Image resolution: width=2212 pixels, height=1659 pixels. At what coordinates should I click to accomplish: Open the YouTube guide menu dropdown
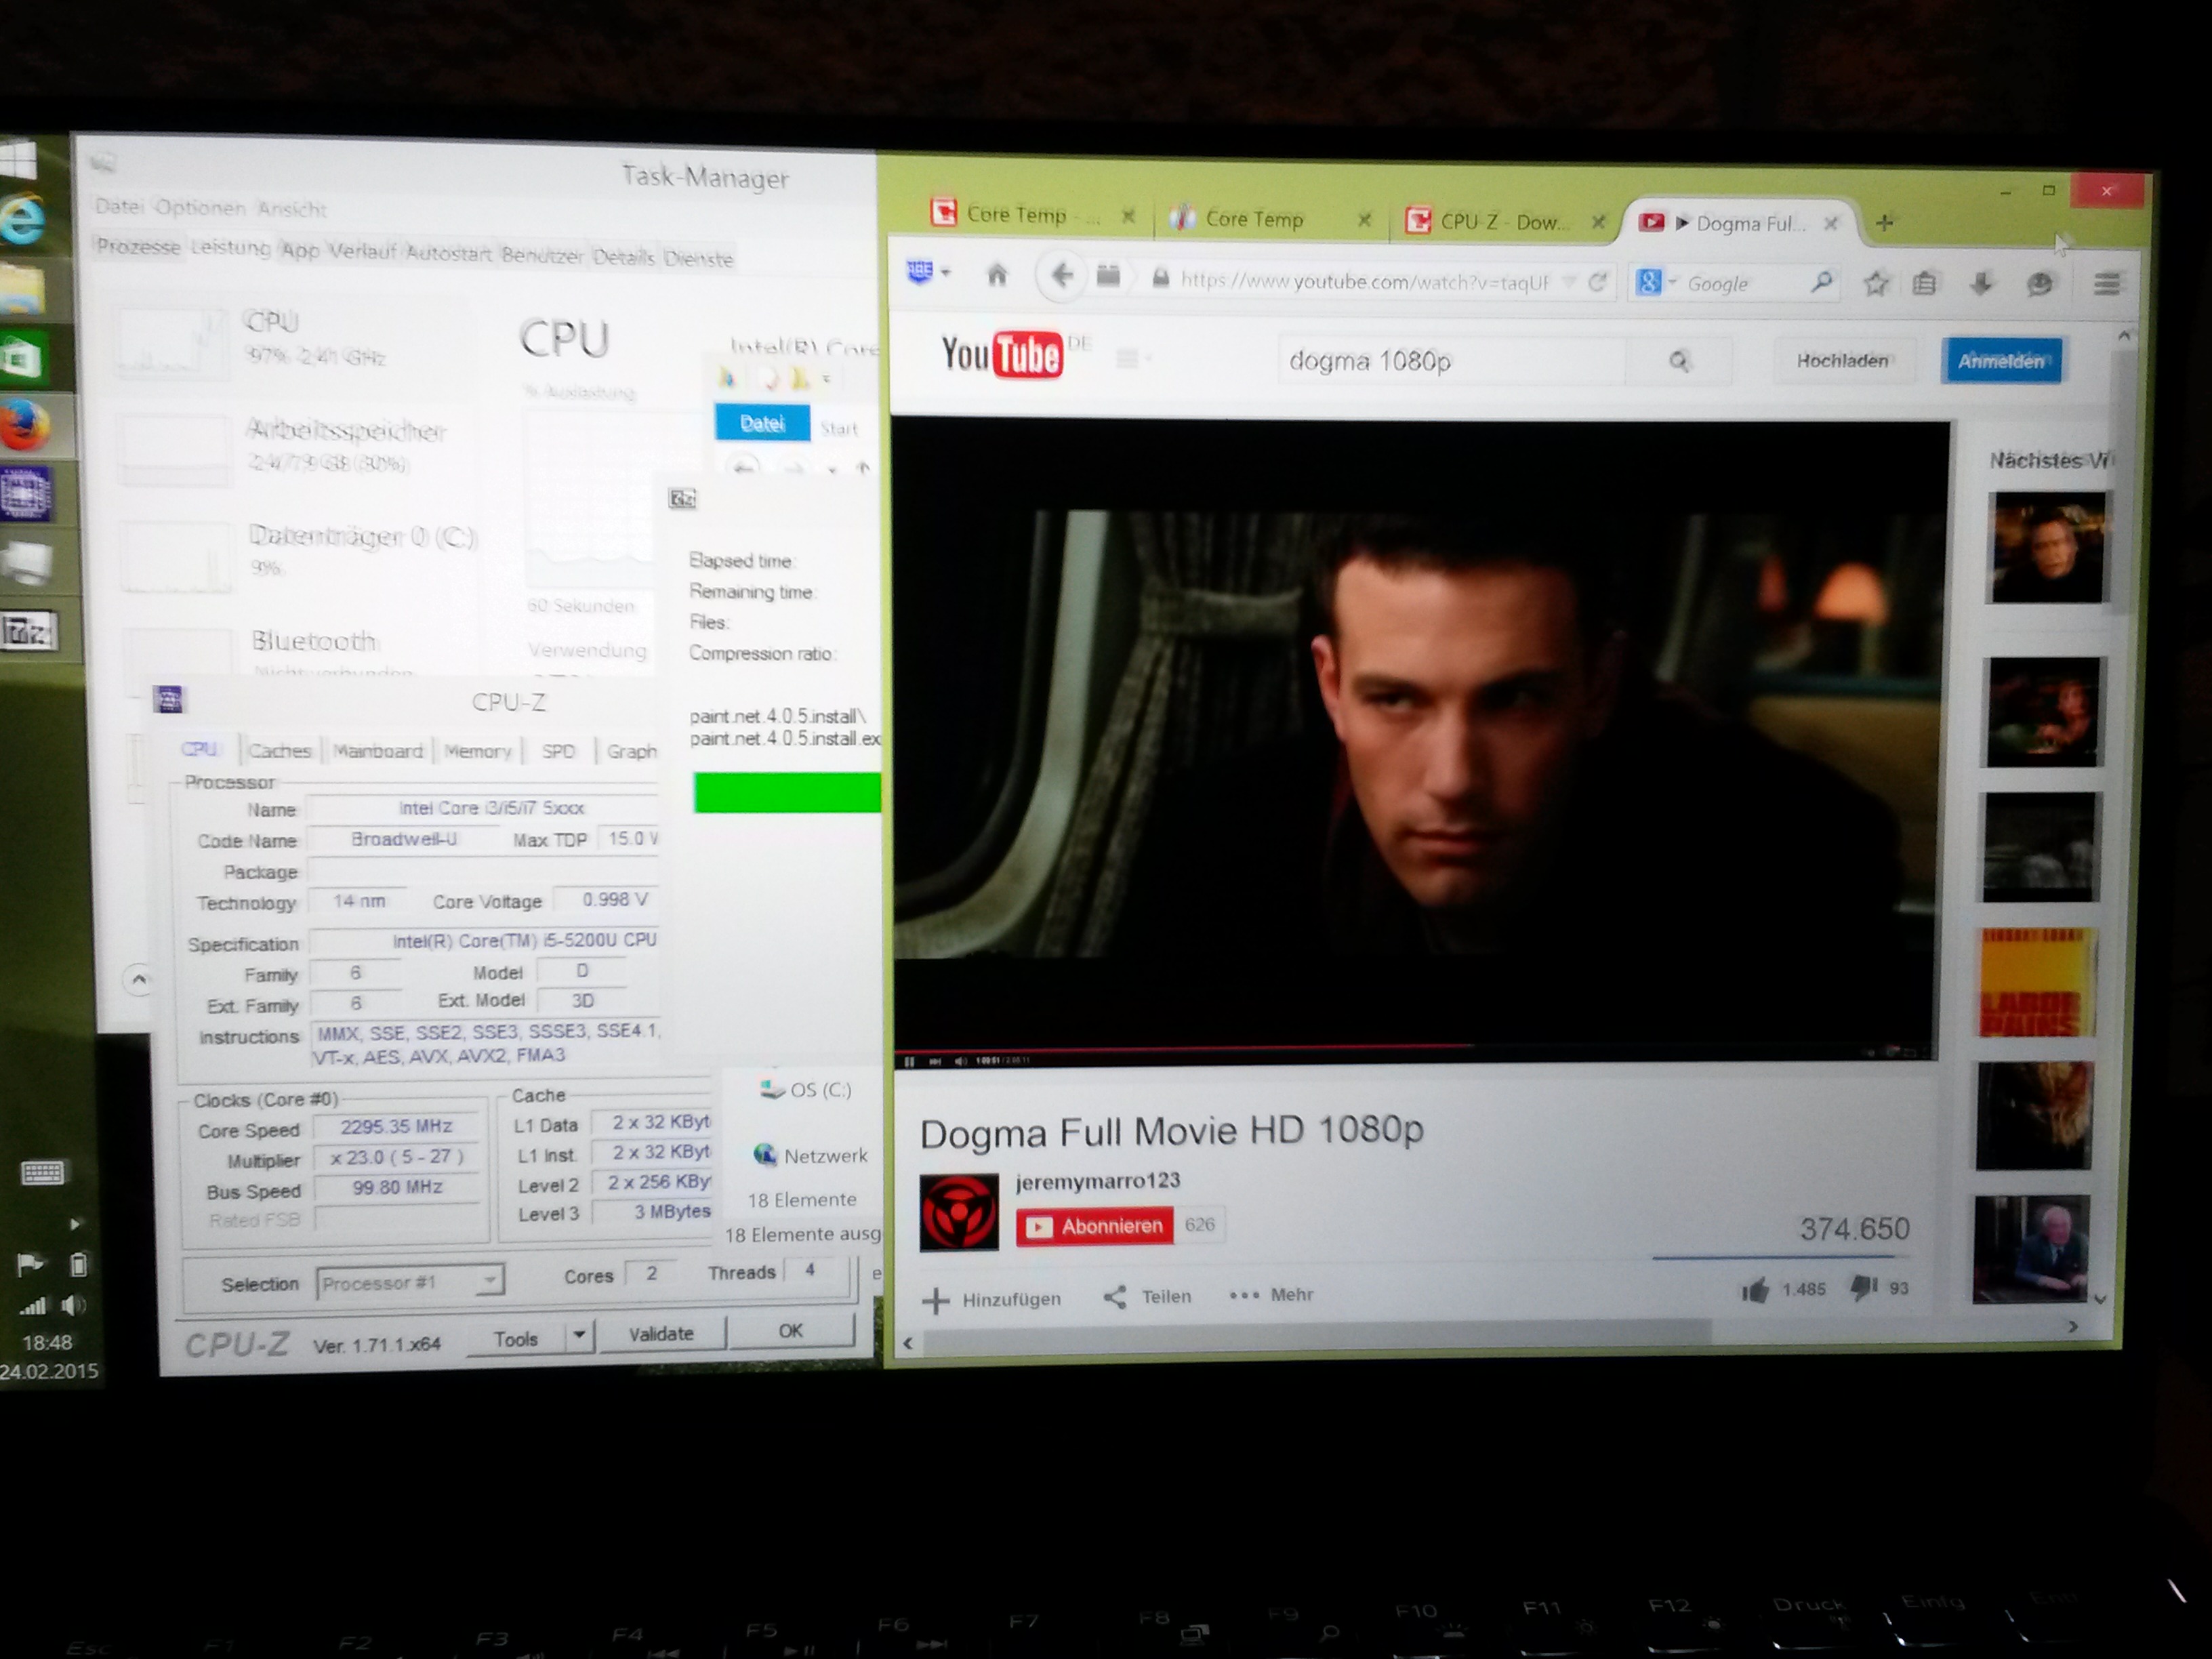tap(1133, 358)
